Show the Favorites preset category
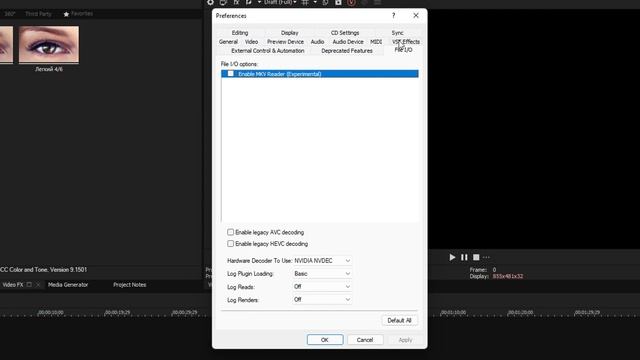The height and width of the screenshot is (360, 640). coord(78,14)
